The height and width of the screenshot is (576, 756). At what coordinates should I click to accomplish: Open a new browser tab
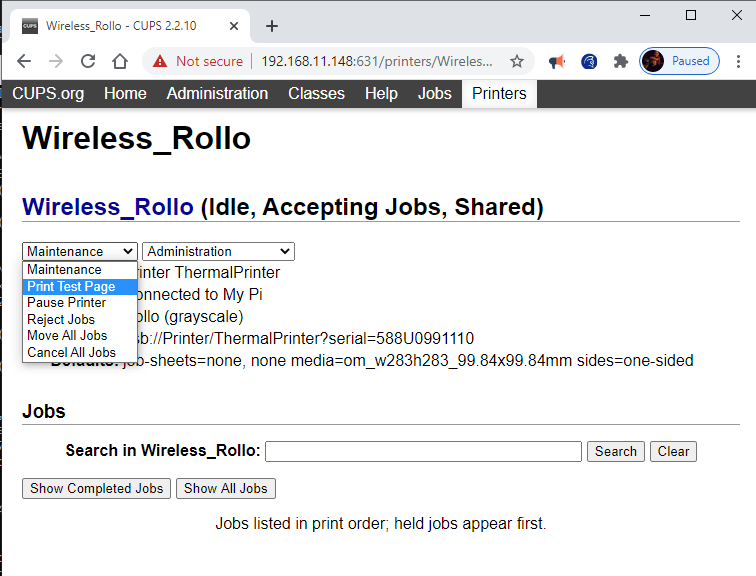point(272,26)
